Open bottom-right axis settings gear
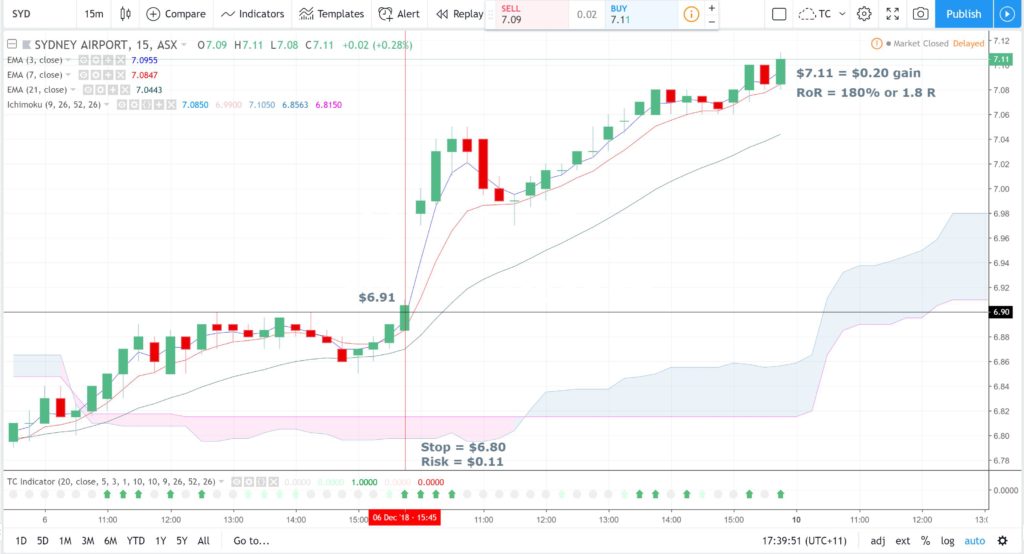1024x554 pixels. click(1002, 540)
